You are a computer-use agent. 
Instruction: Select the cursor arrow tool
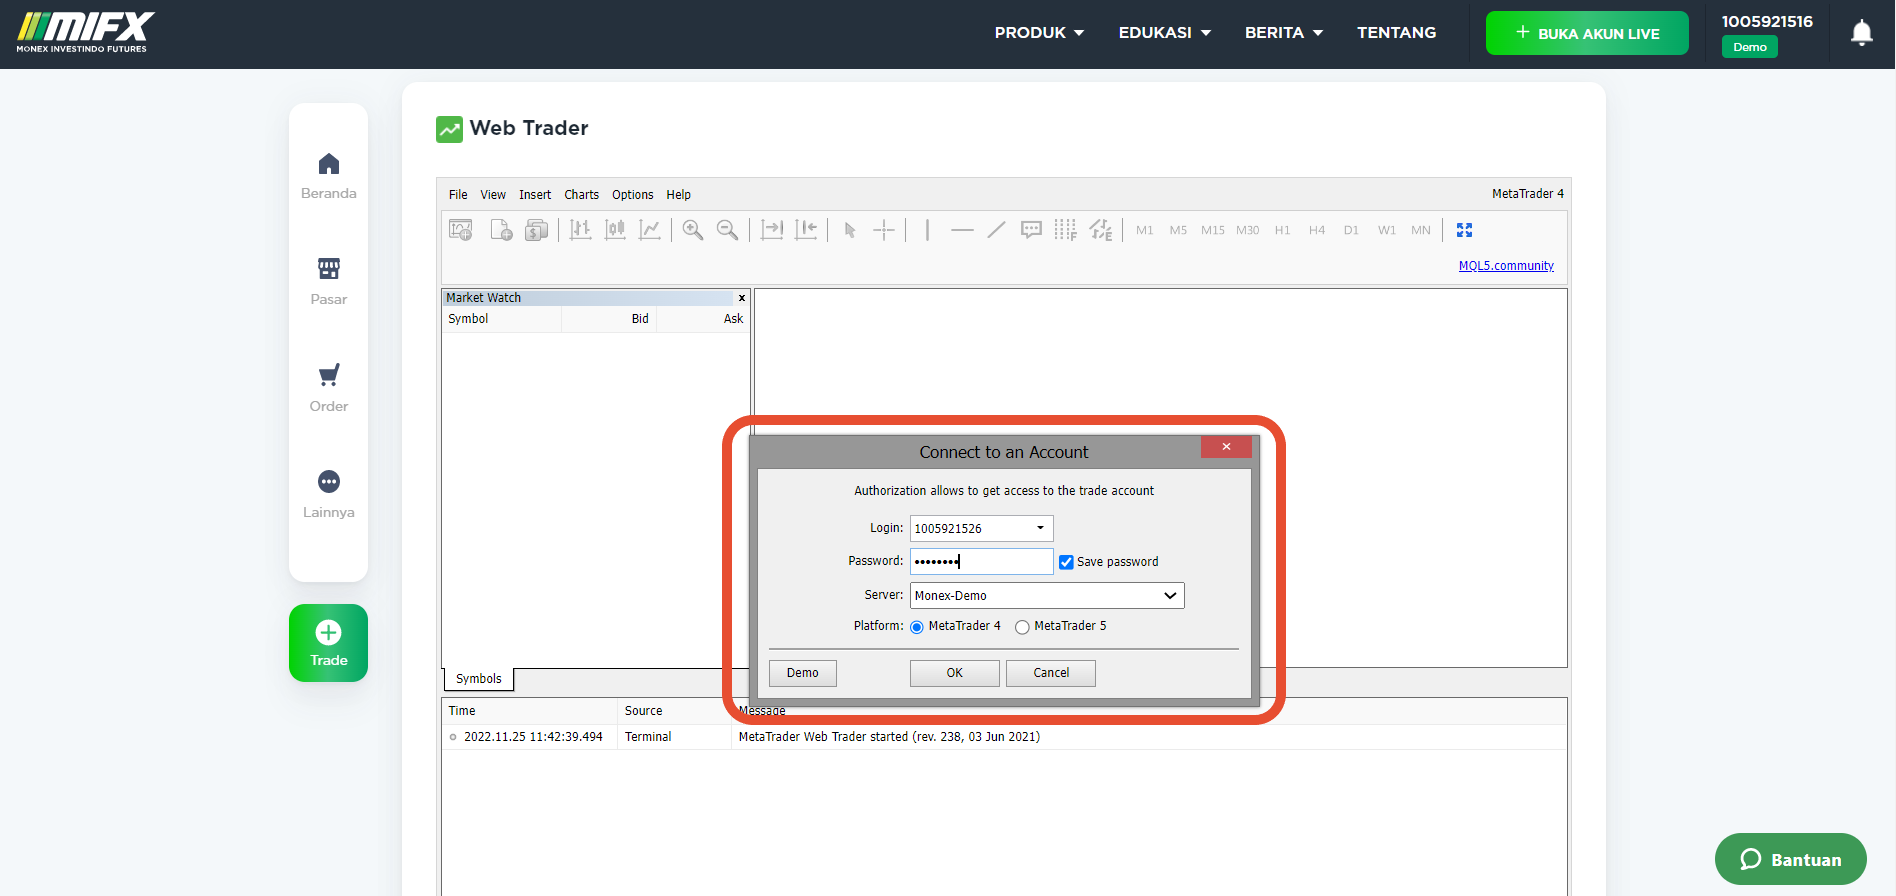pos(850,230)
